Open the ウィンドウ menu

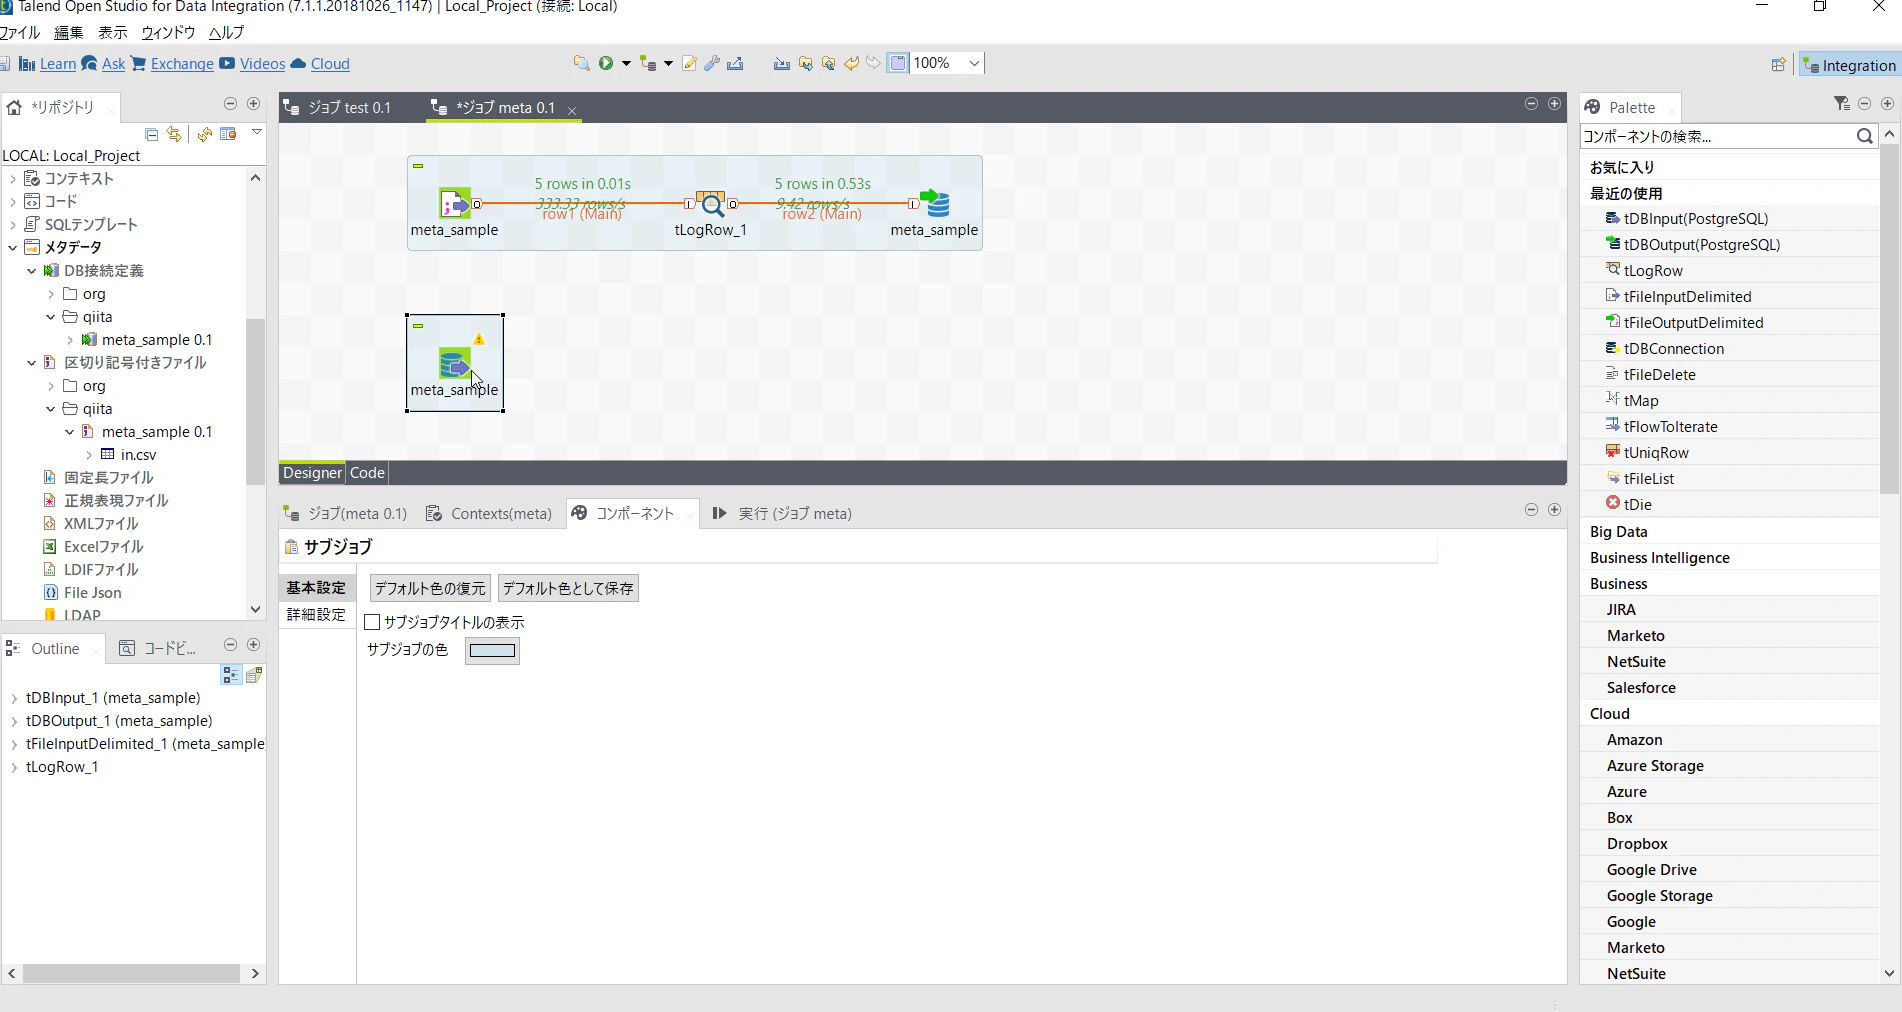(168, 32)
